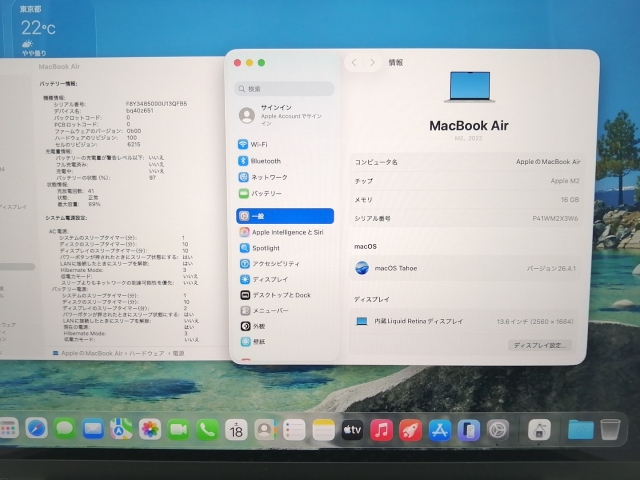Click the コンピュータ名 row
Screen dimensions: 640x480
(467, 162)
